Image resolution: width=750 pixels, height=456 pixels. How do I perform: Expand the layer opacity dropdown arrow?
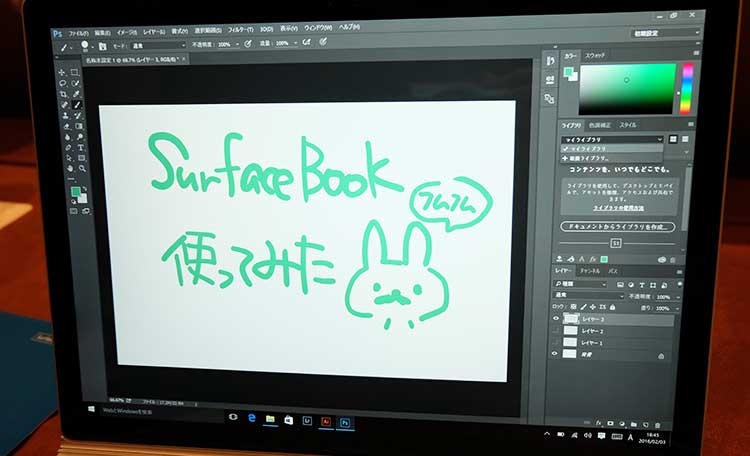pyautogui.click(x=679, y=297)
